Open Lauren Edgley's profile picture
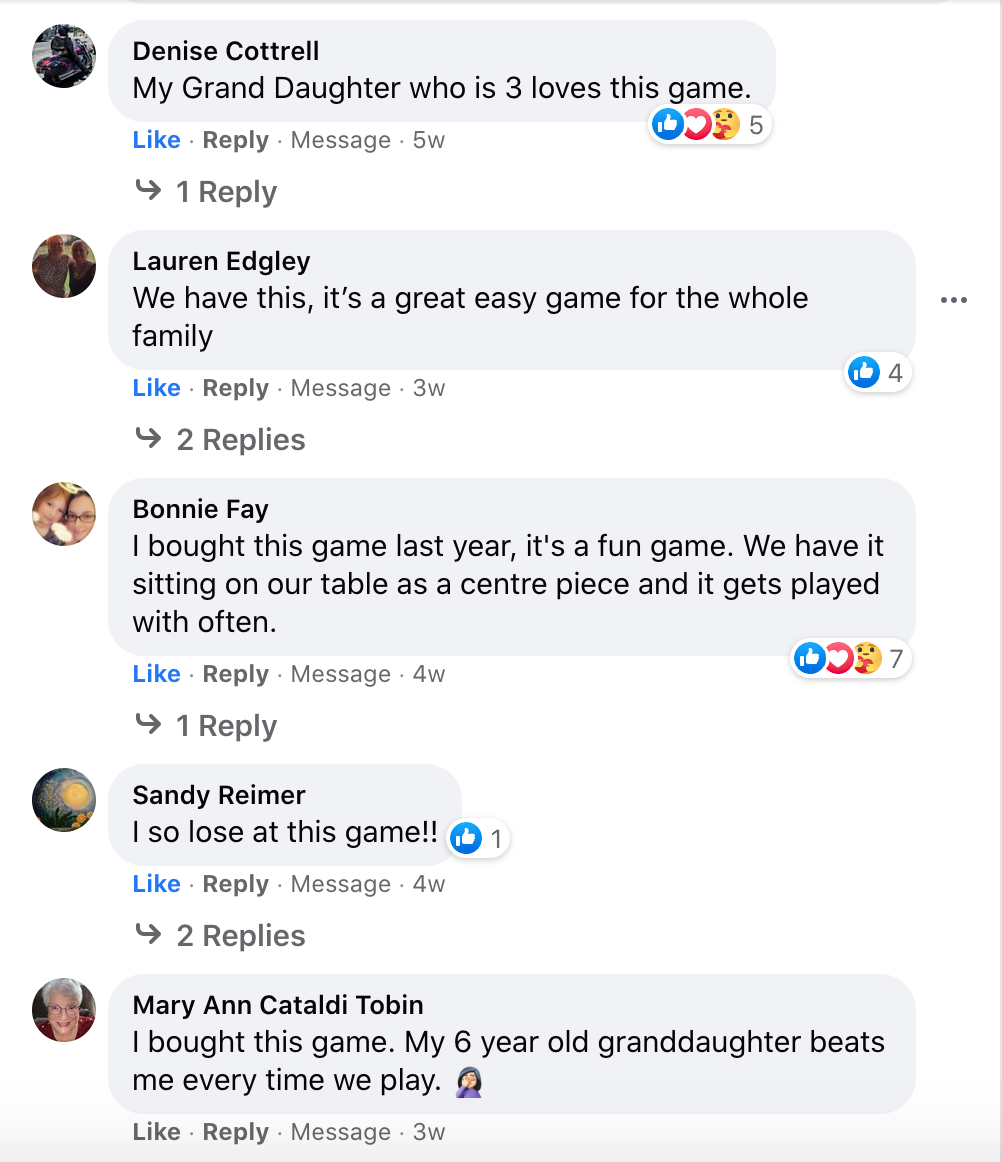Image resolution: width=1002 pixels, height=1162 pixels. [64, 266]
